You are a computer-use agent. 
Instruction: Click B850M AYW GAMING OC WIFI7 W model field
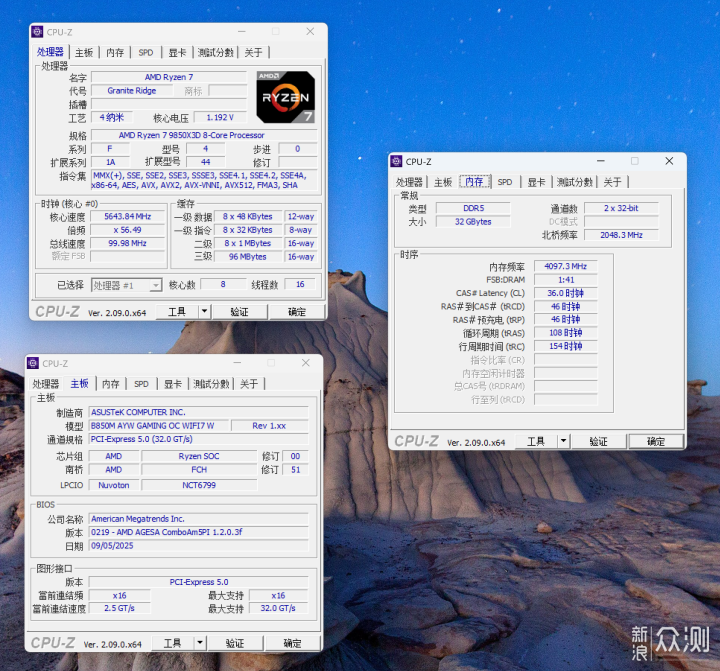click(x=158, y=426)
